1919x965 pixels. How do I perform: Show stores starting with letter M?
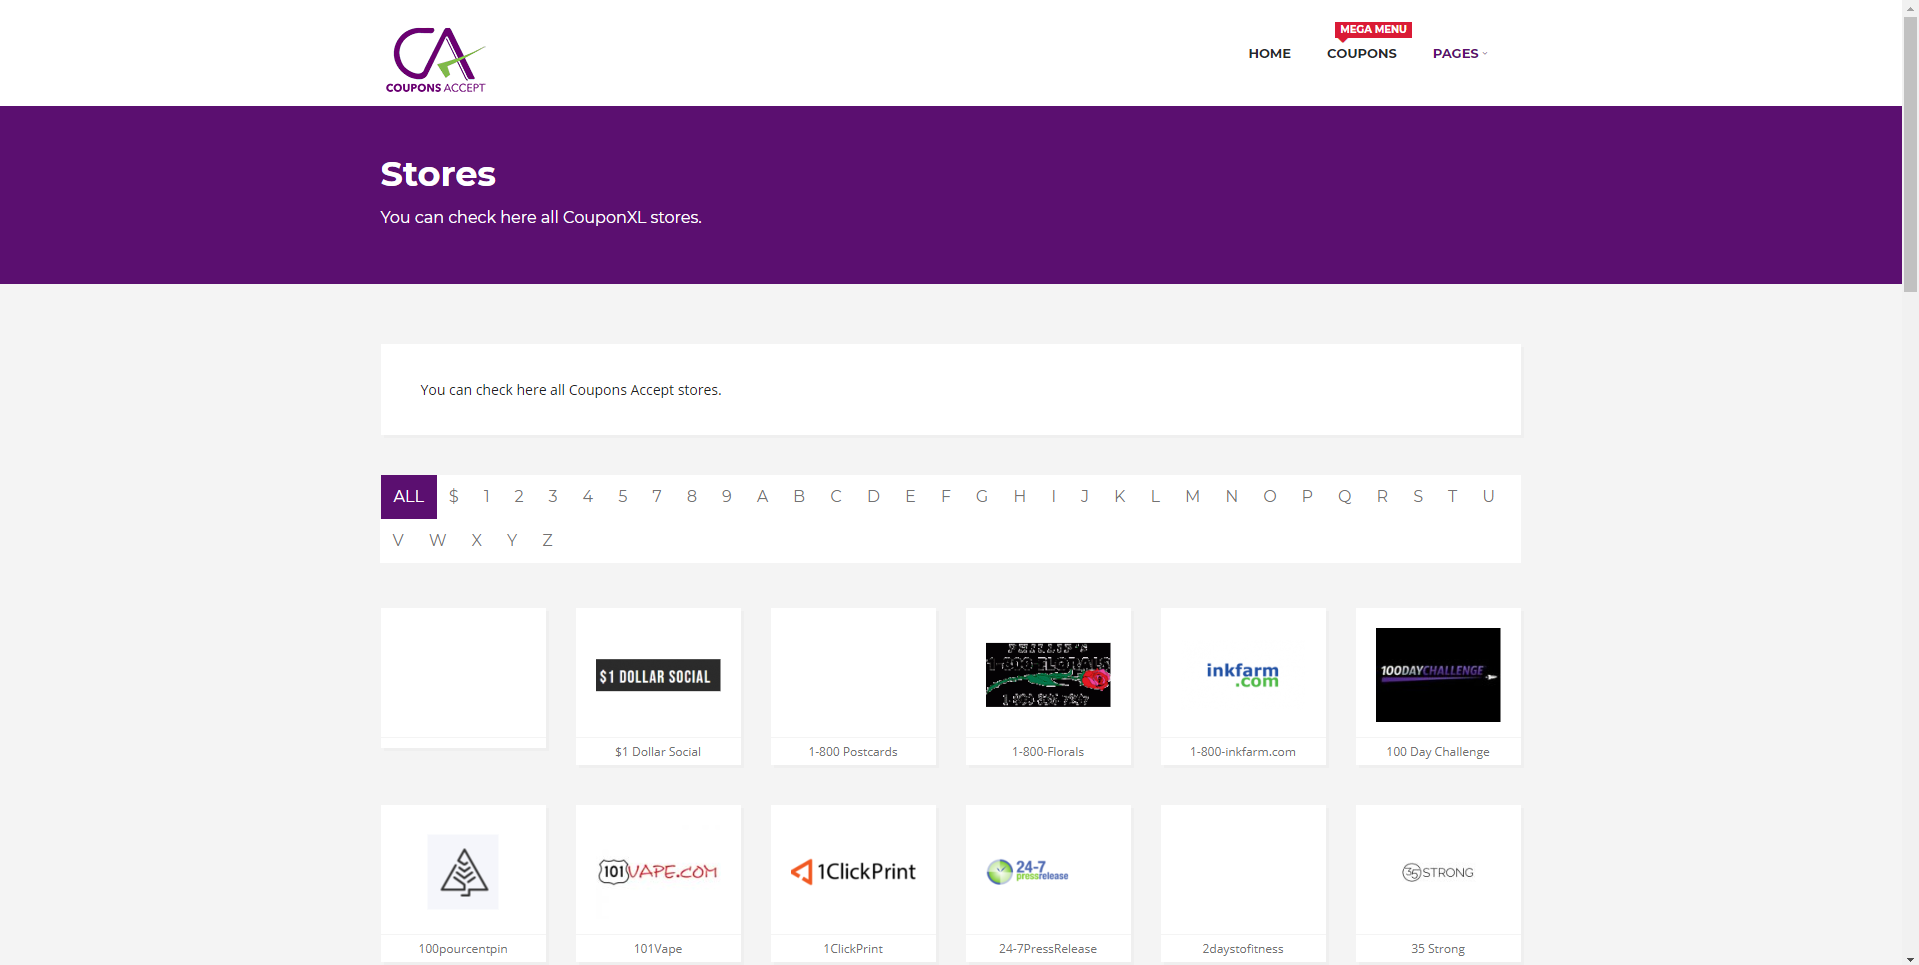coord(1193,497)
